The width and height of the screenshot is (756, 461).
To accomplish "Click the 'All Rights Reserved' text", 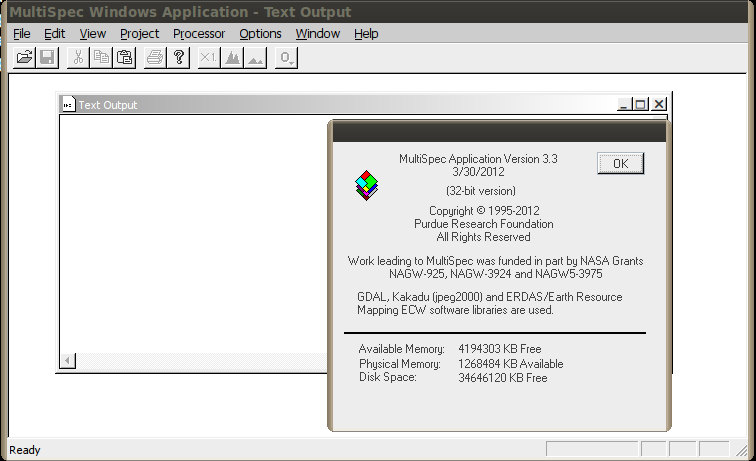I will pyautogui.click(x=483, y=237).
